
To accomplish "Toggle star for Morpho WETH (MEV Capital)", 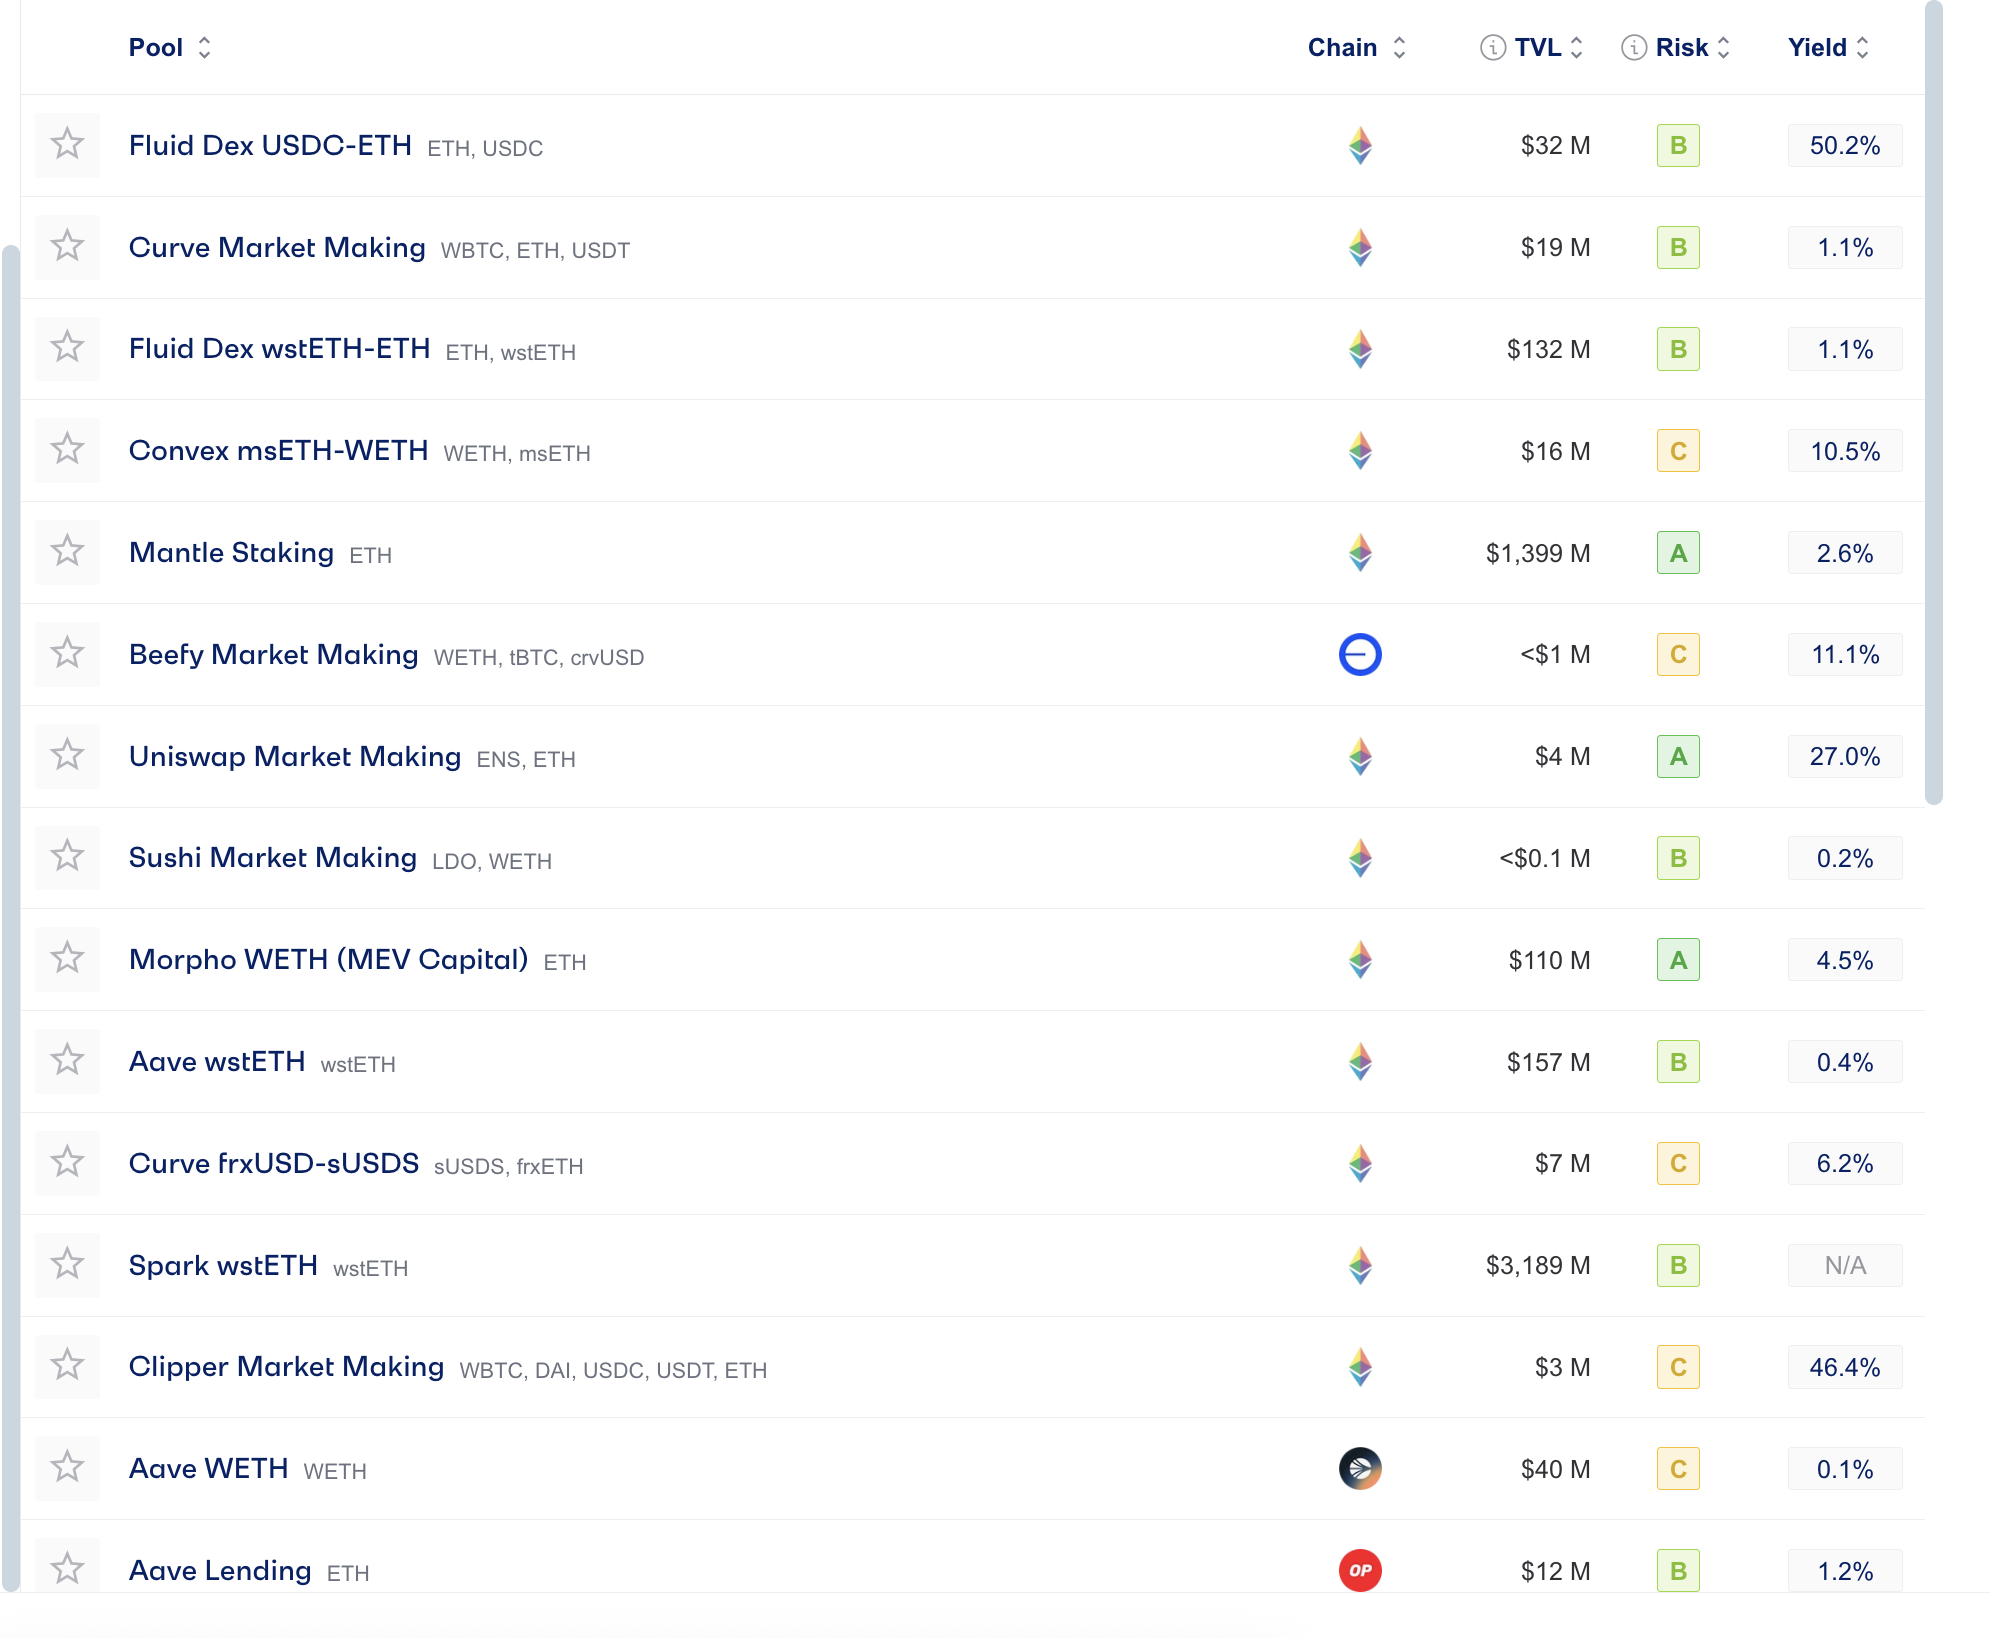I will click(x=67, y=959).
